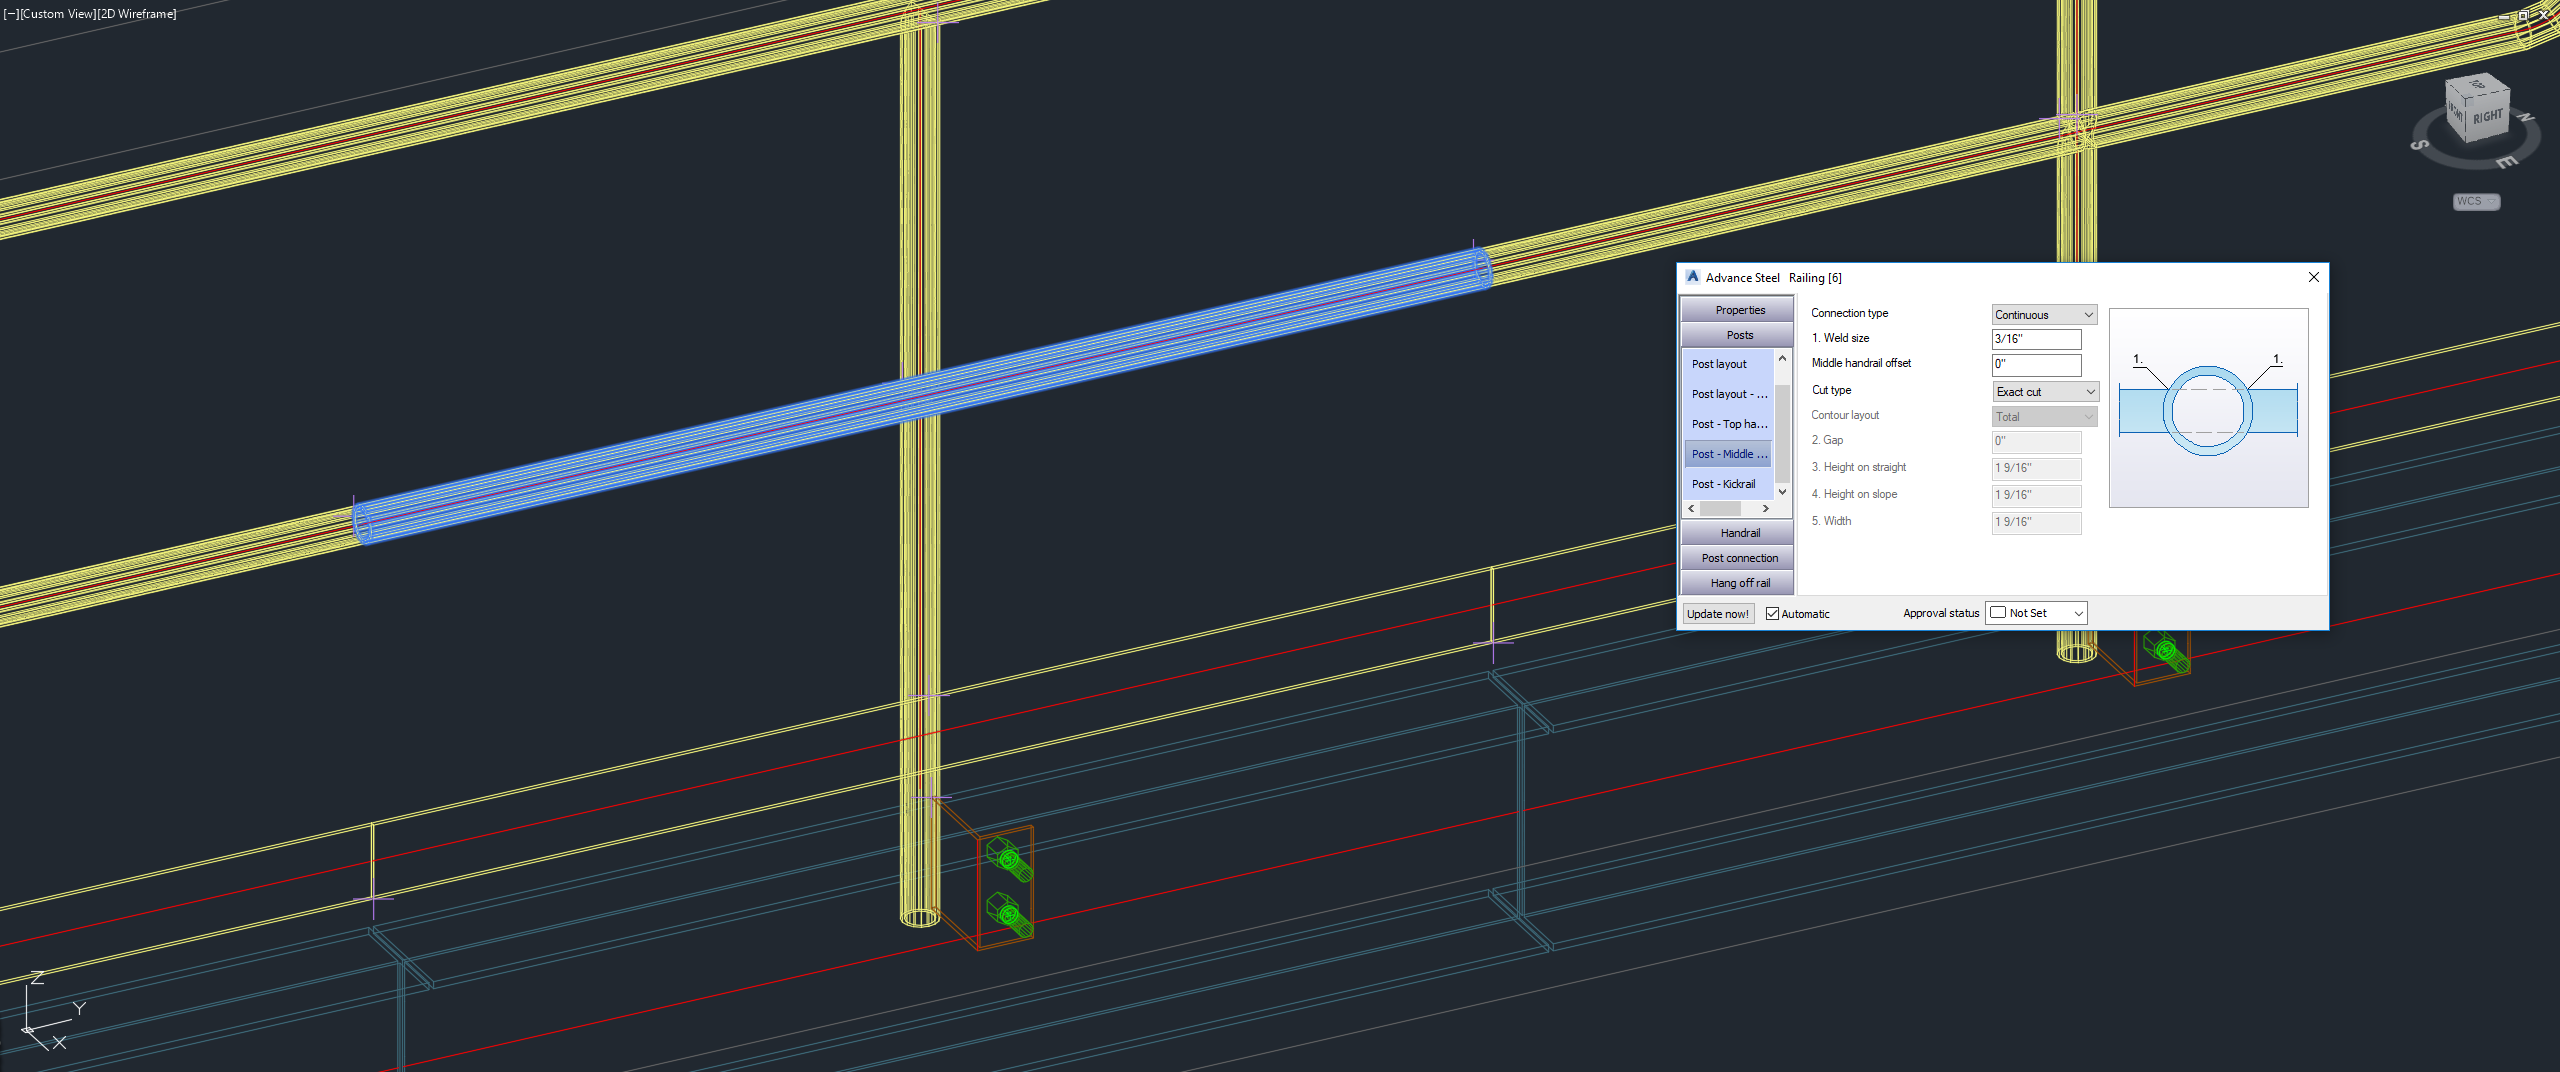This screenshot has width=2560, height=1072.
Task: Click the Weld size input field
Action: pyautogui.click(x=2036, y=339)
